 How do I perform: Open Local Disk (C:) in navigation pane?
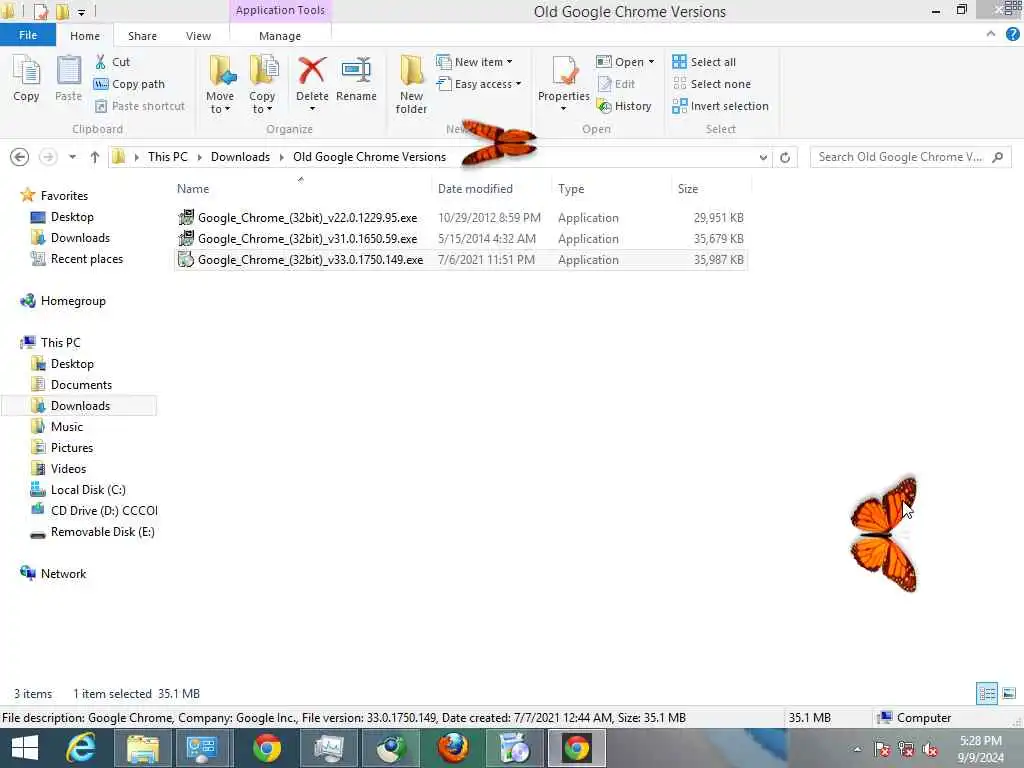88,490
